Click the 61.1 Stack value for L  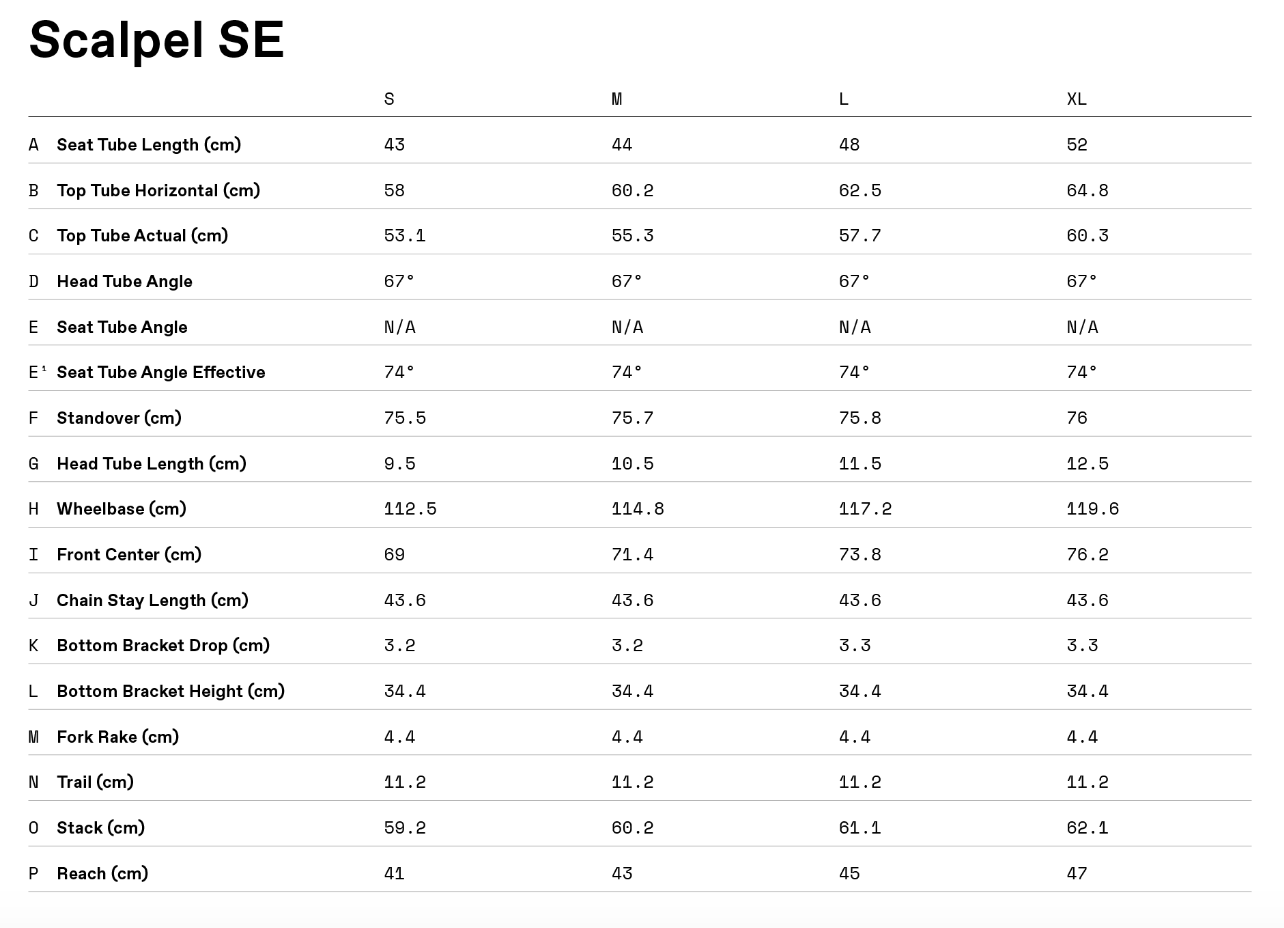860,828
